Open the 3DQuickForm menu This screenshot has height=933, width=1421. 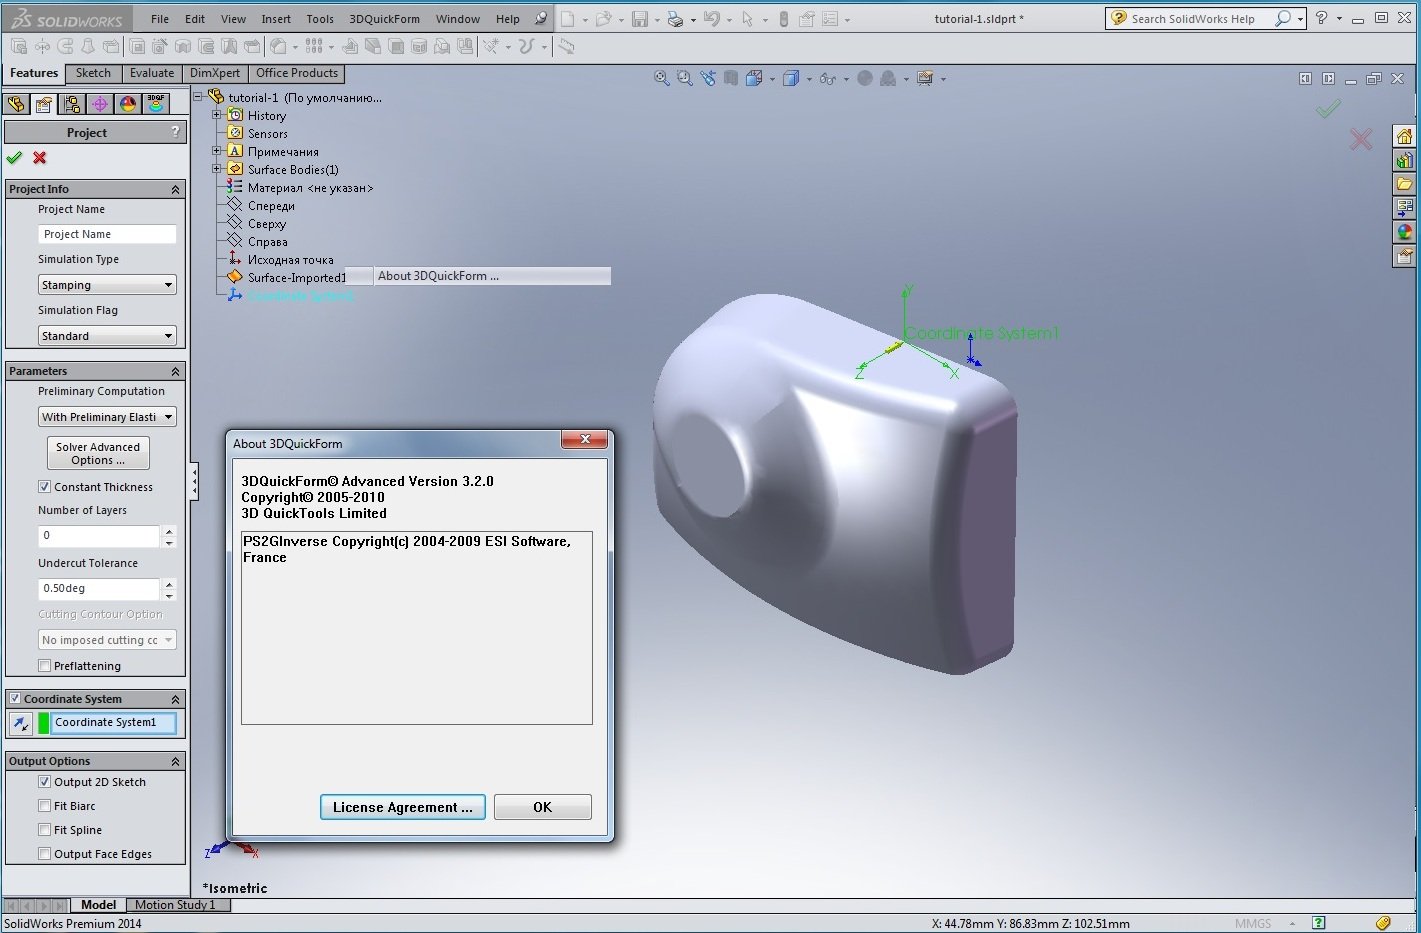click(384, 19)
